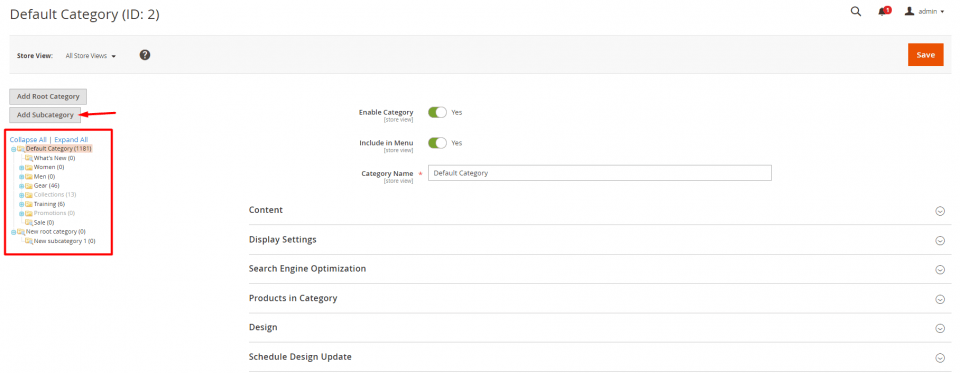
Task: Open the admin account dropdown menu
Action: (x=931, y=12)
